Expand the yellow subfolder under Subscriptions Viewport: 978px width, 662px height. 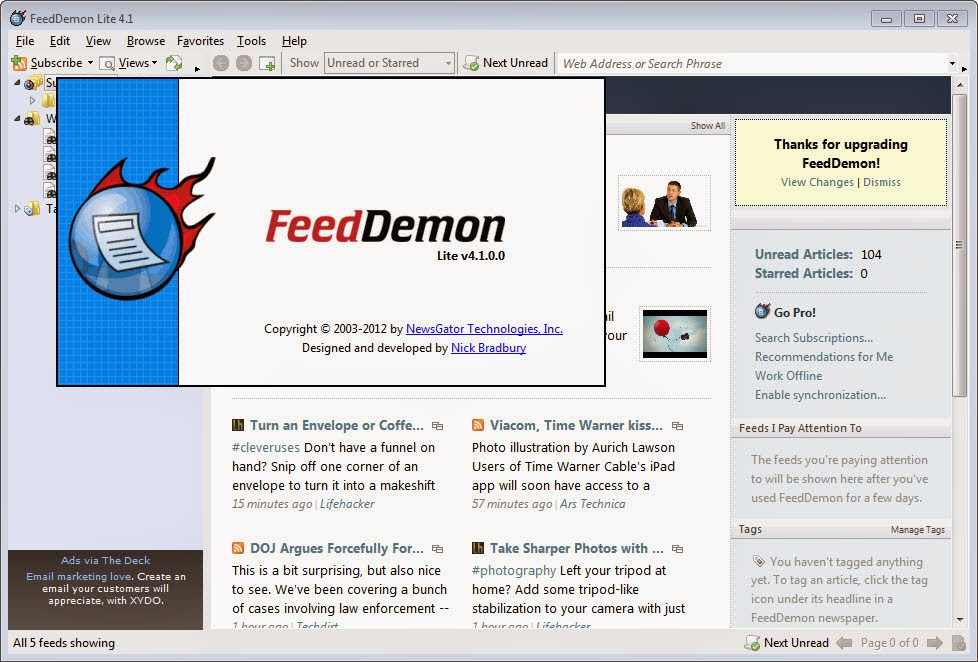point(32,100)
